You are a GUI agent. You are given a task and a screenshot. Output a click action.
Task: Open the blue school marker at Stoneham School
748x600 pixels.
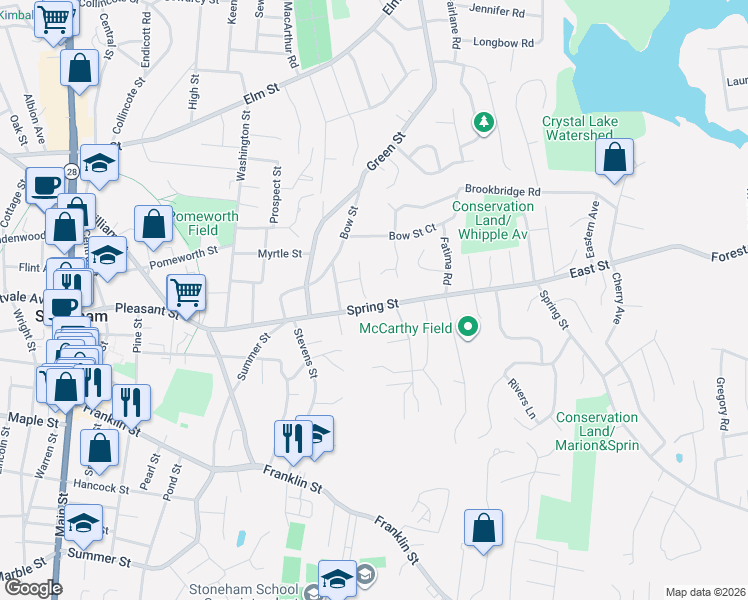click(x=337, y=581)
